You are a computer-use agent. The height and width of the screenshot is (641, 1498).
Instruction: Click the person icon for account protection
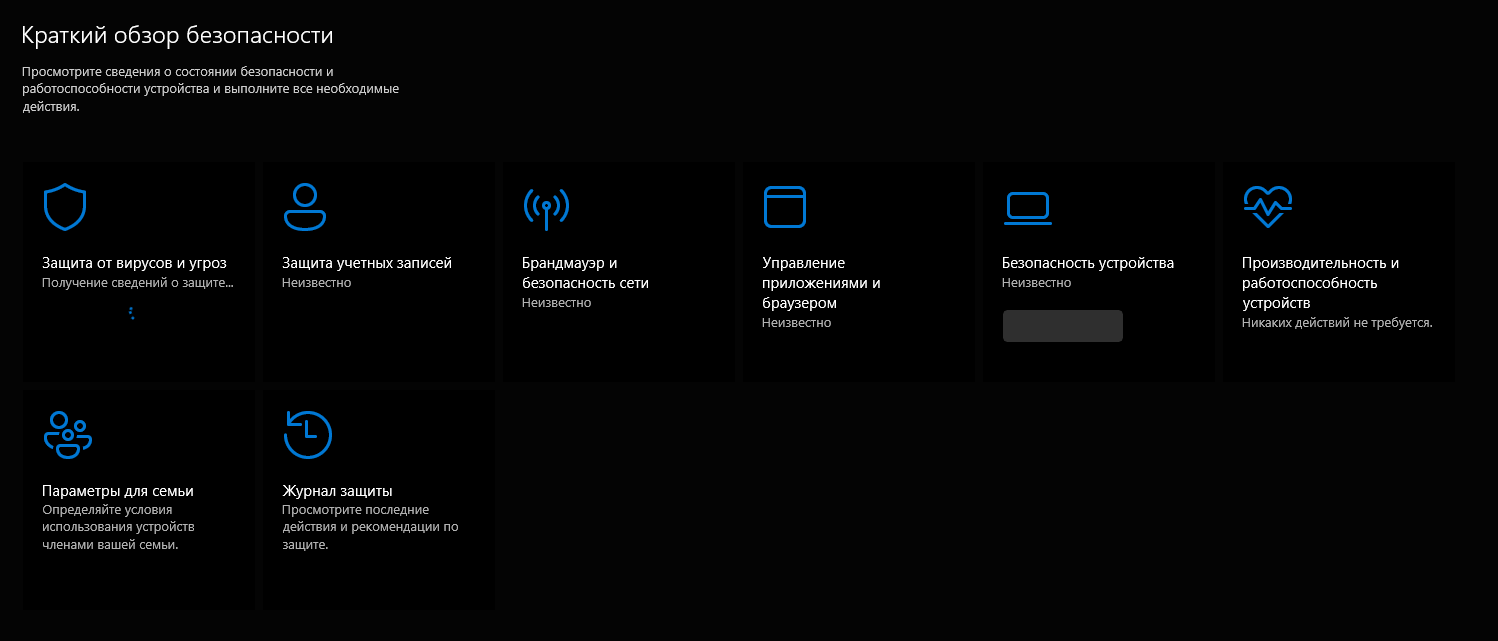[304, 207]
